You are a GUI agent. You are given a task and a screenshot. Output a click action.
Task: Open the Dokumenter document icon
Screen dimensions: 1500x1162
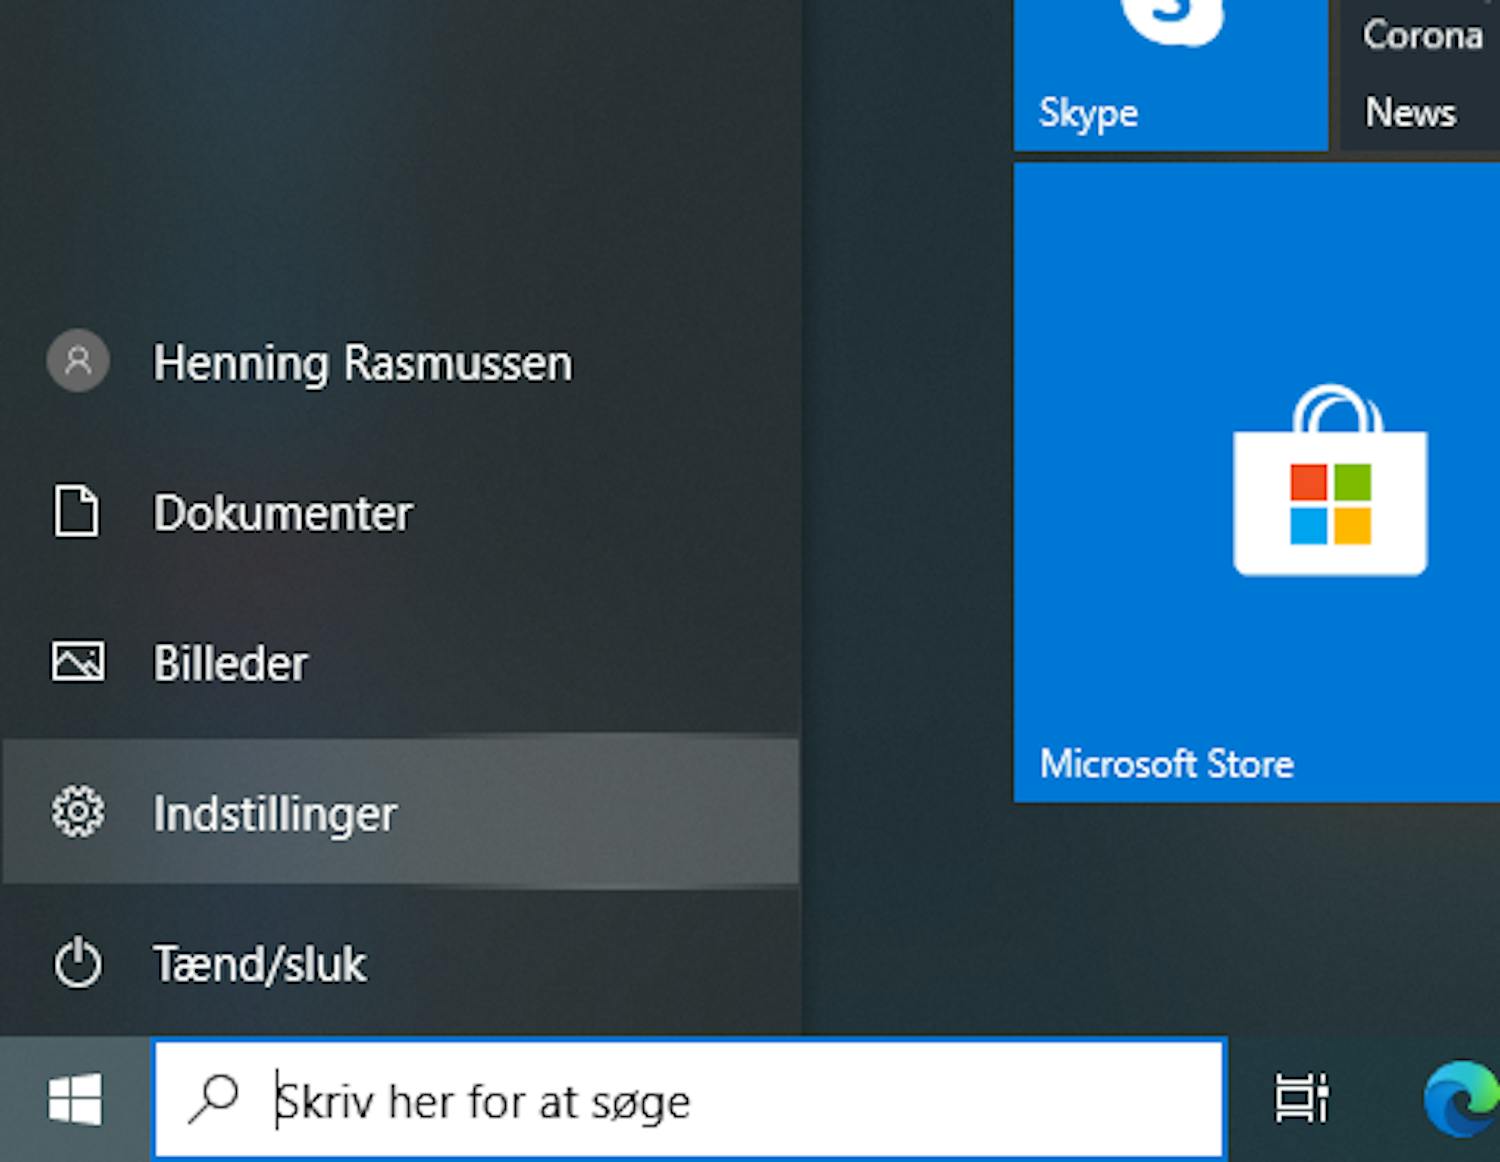[77, 512]
